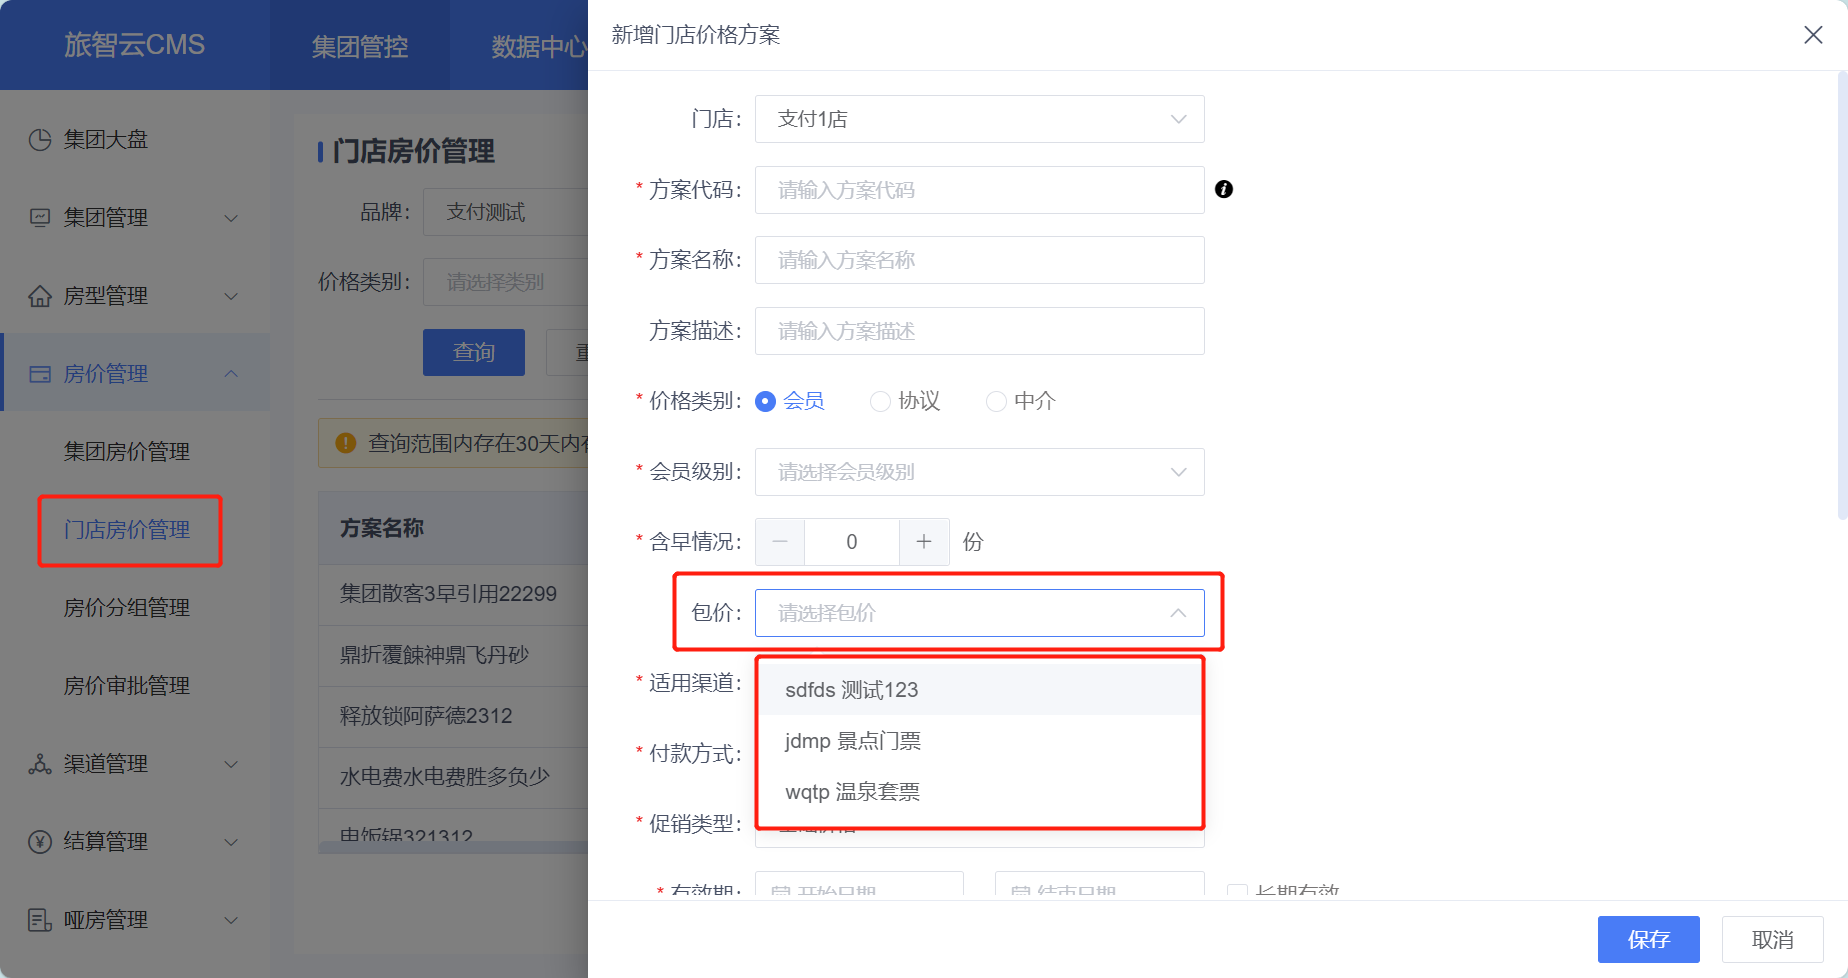Open the 门店 dropdown showing 支付1店
Screen dimensions: 1848x978
[x=980, y=119]
